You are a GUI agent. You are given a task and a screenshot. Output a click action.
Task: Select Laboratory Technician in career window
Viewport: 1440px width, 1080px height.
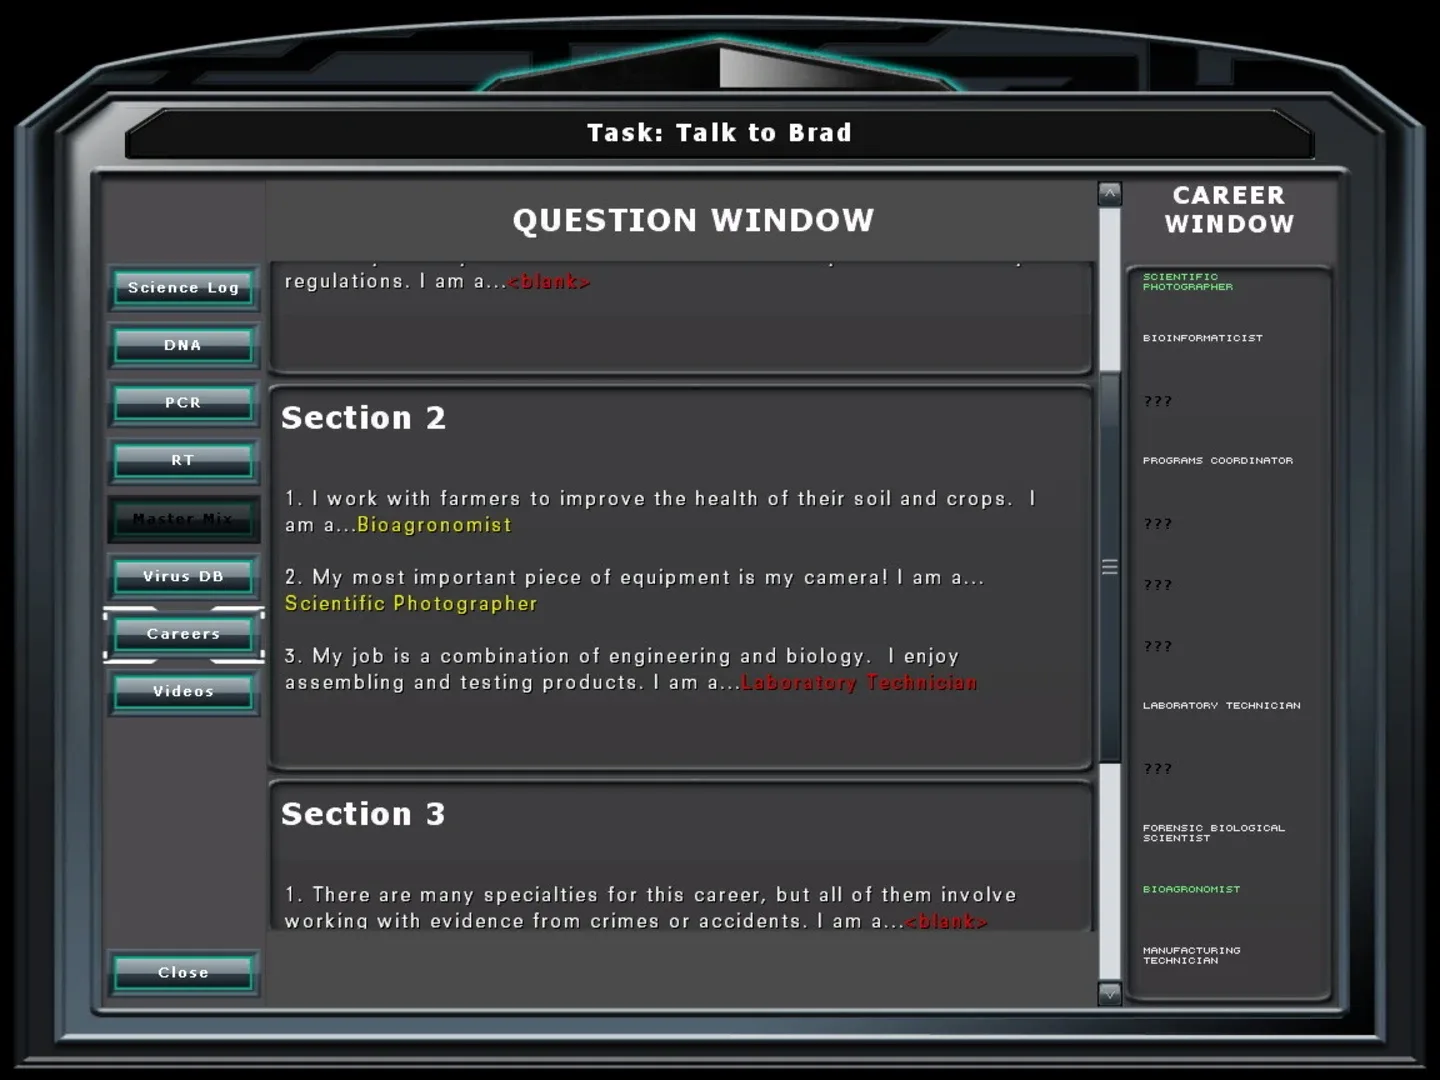tap(1221, 706)
